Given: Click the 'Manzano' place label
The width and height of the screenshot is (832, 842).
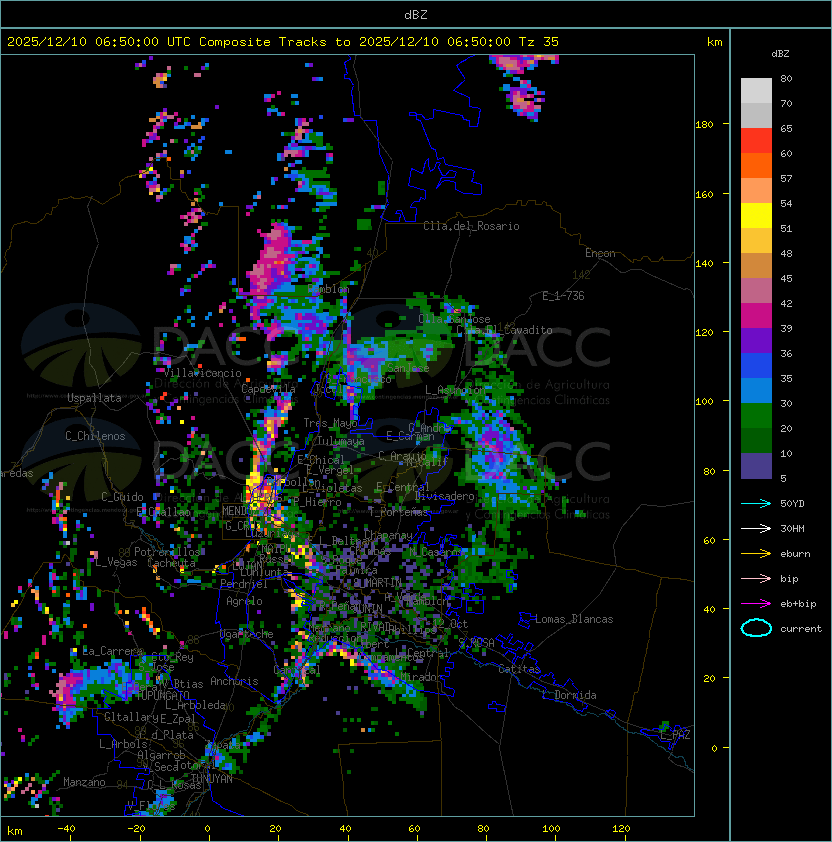Looking at the screenshot, I should tap(84, 782).
